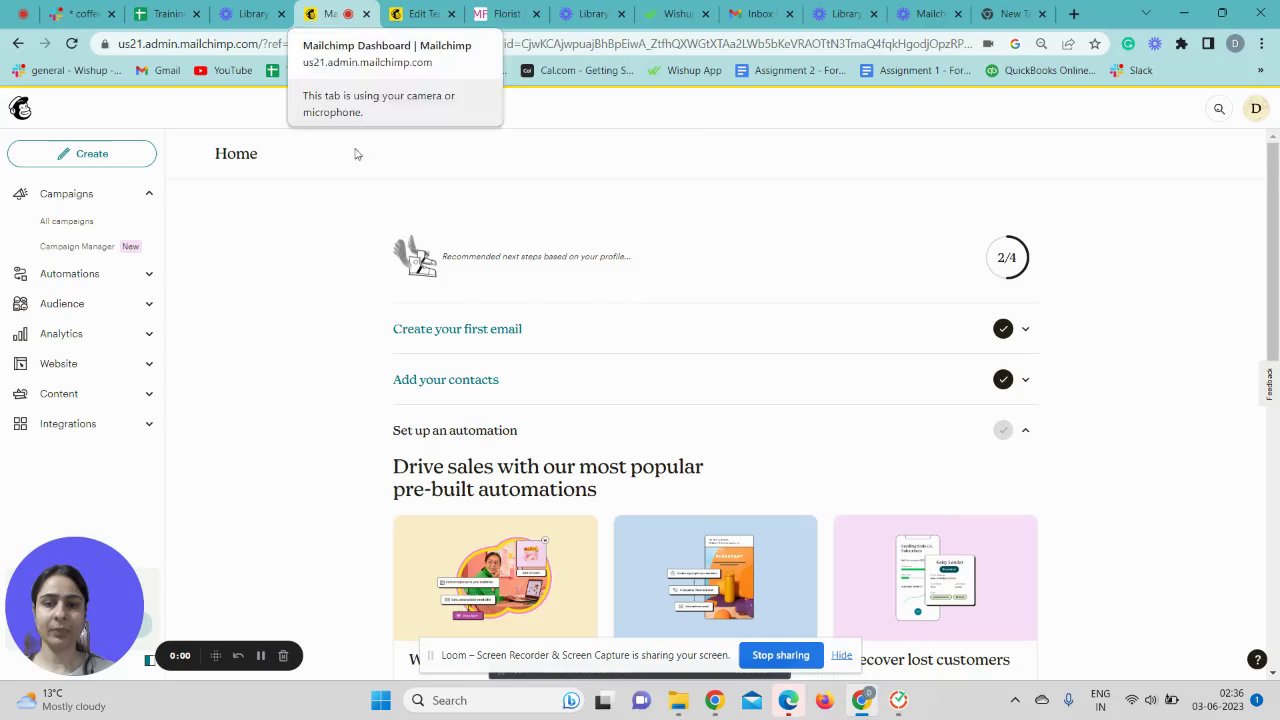Pause the Loom recording

point(261,656)
